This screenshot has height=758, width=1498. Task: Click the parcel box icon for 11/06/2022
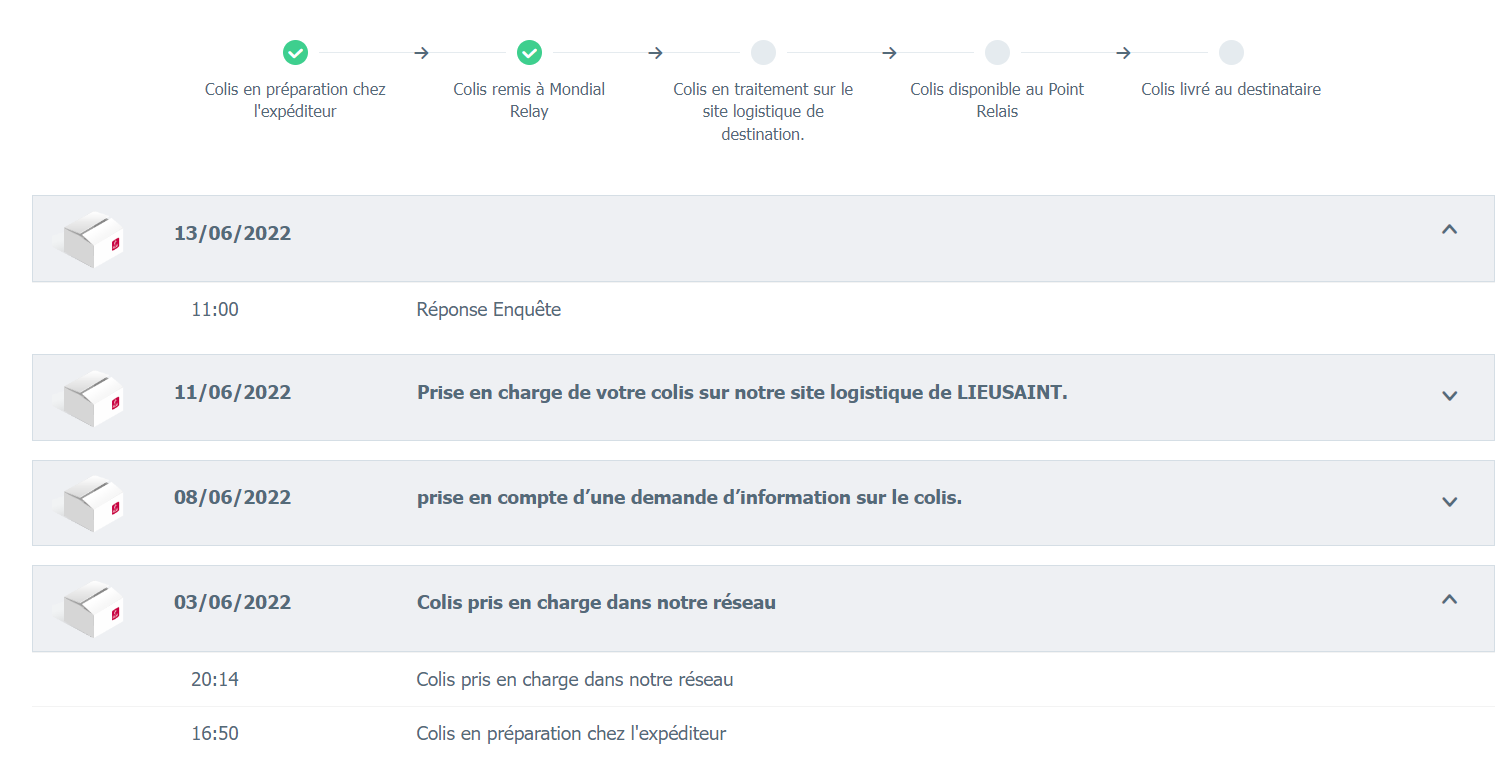point(92,398)
